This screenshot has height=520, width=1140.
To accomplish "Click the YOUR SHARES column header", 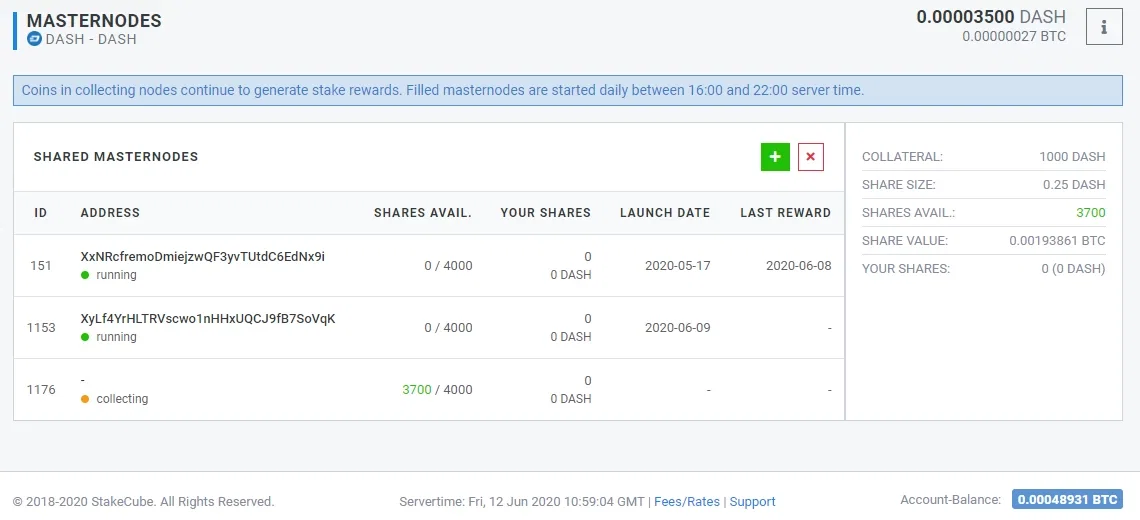I will coord(545,213).
